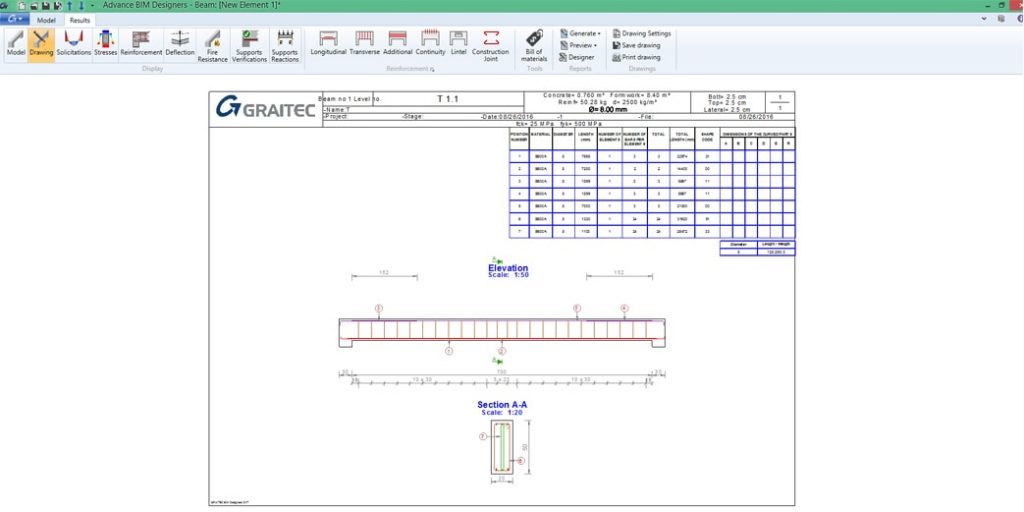Image resolution: width=1024 pixels, height=512 pixels.
Task: Open the Bill of materials tool
Action: pos(534,46)
